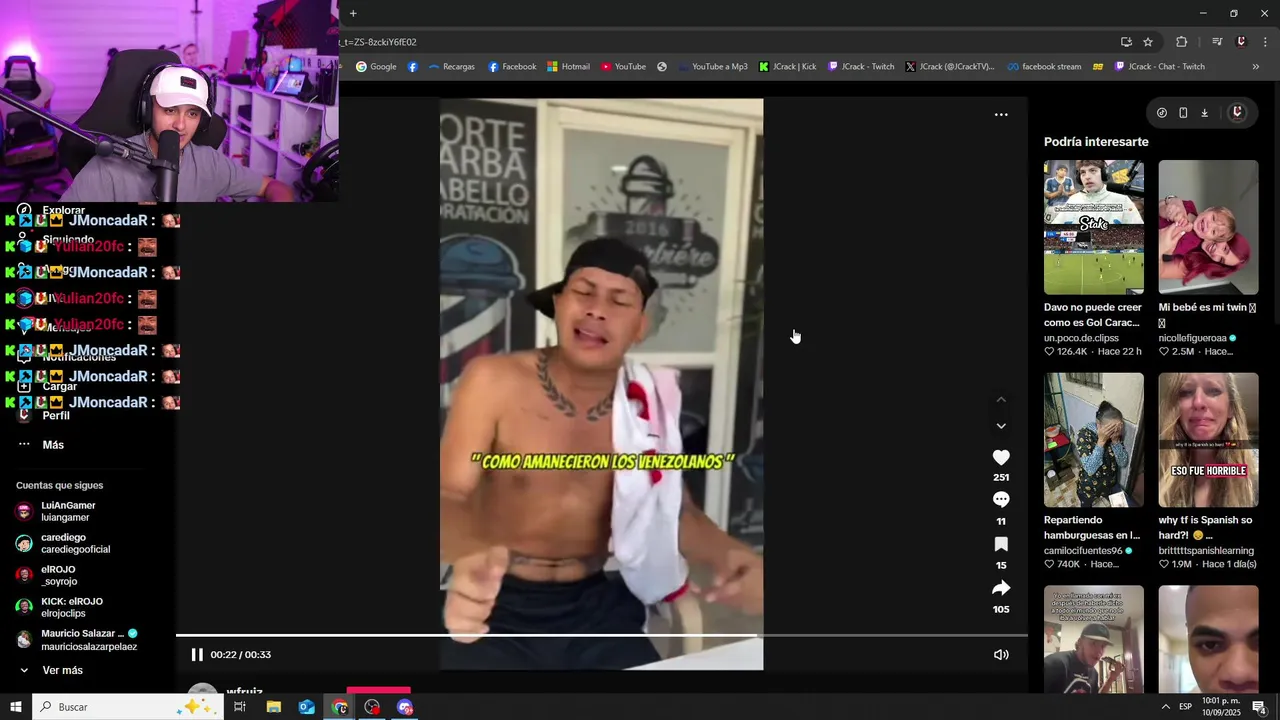
Task: Bookmark this page with the star icon
Action: (x=1148, y=42)
